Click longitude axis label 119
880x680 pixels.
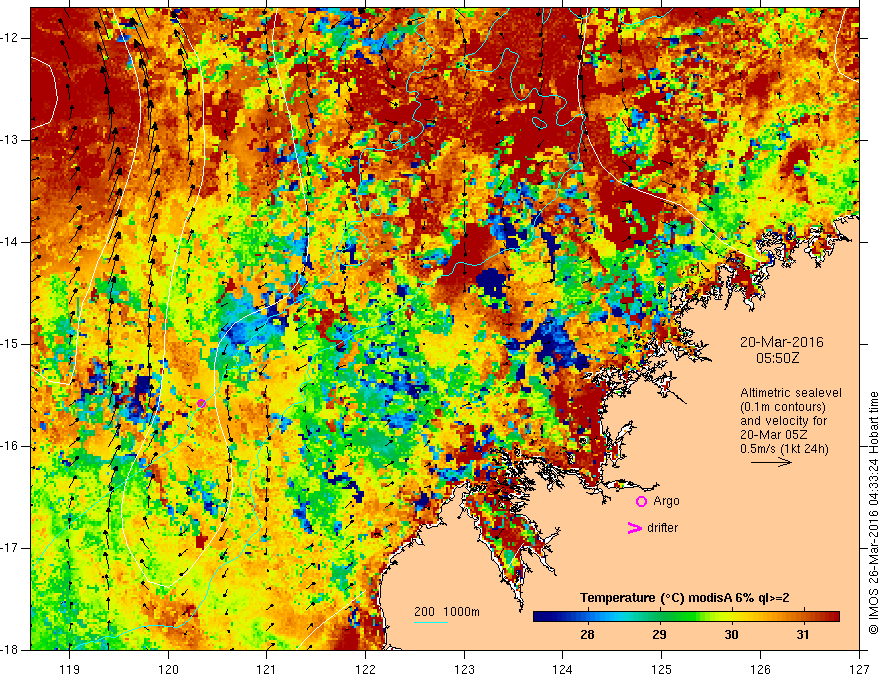tap(70, 669)
